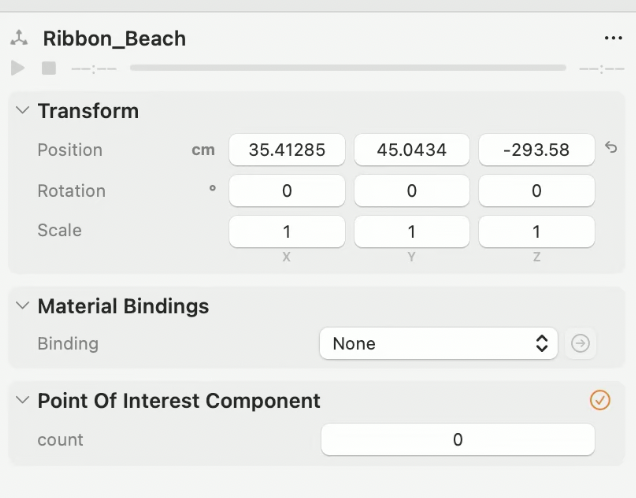Click the Ribbon_Beach entity name
Image resolution: width=636 pixels, height=498 pixels.
point(114,39)
